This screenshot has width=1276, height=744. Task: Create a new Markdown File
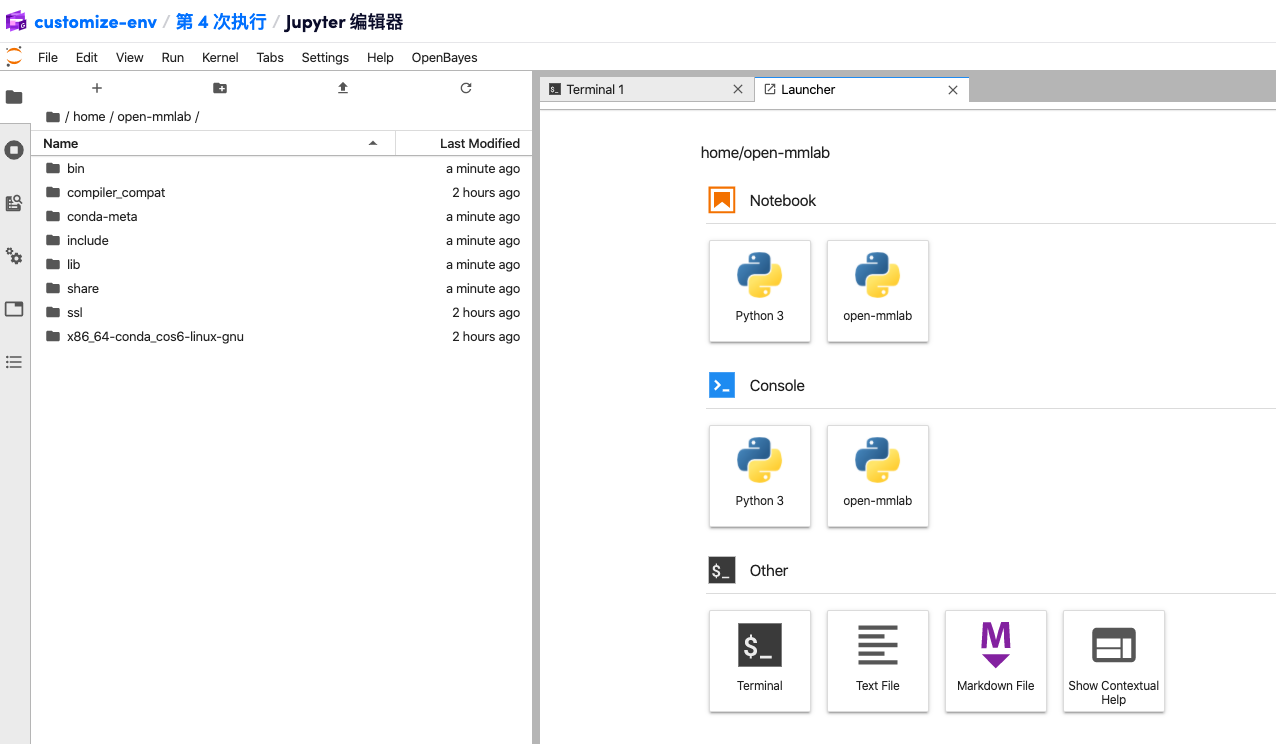995,660
